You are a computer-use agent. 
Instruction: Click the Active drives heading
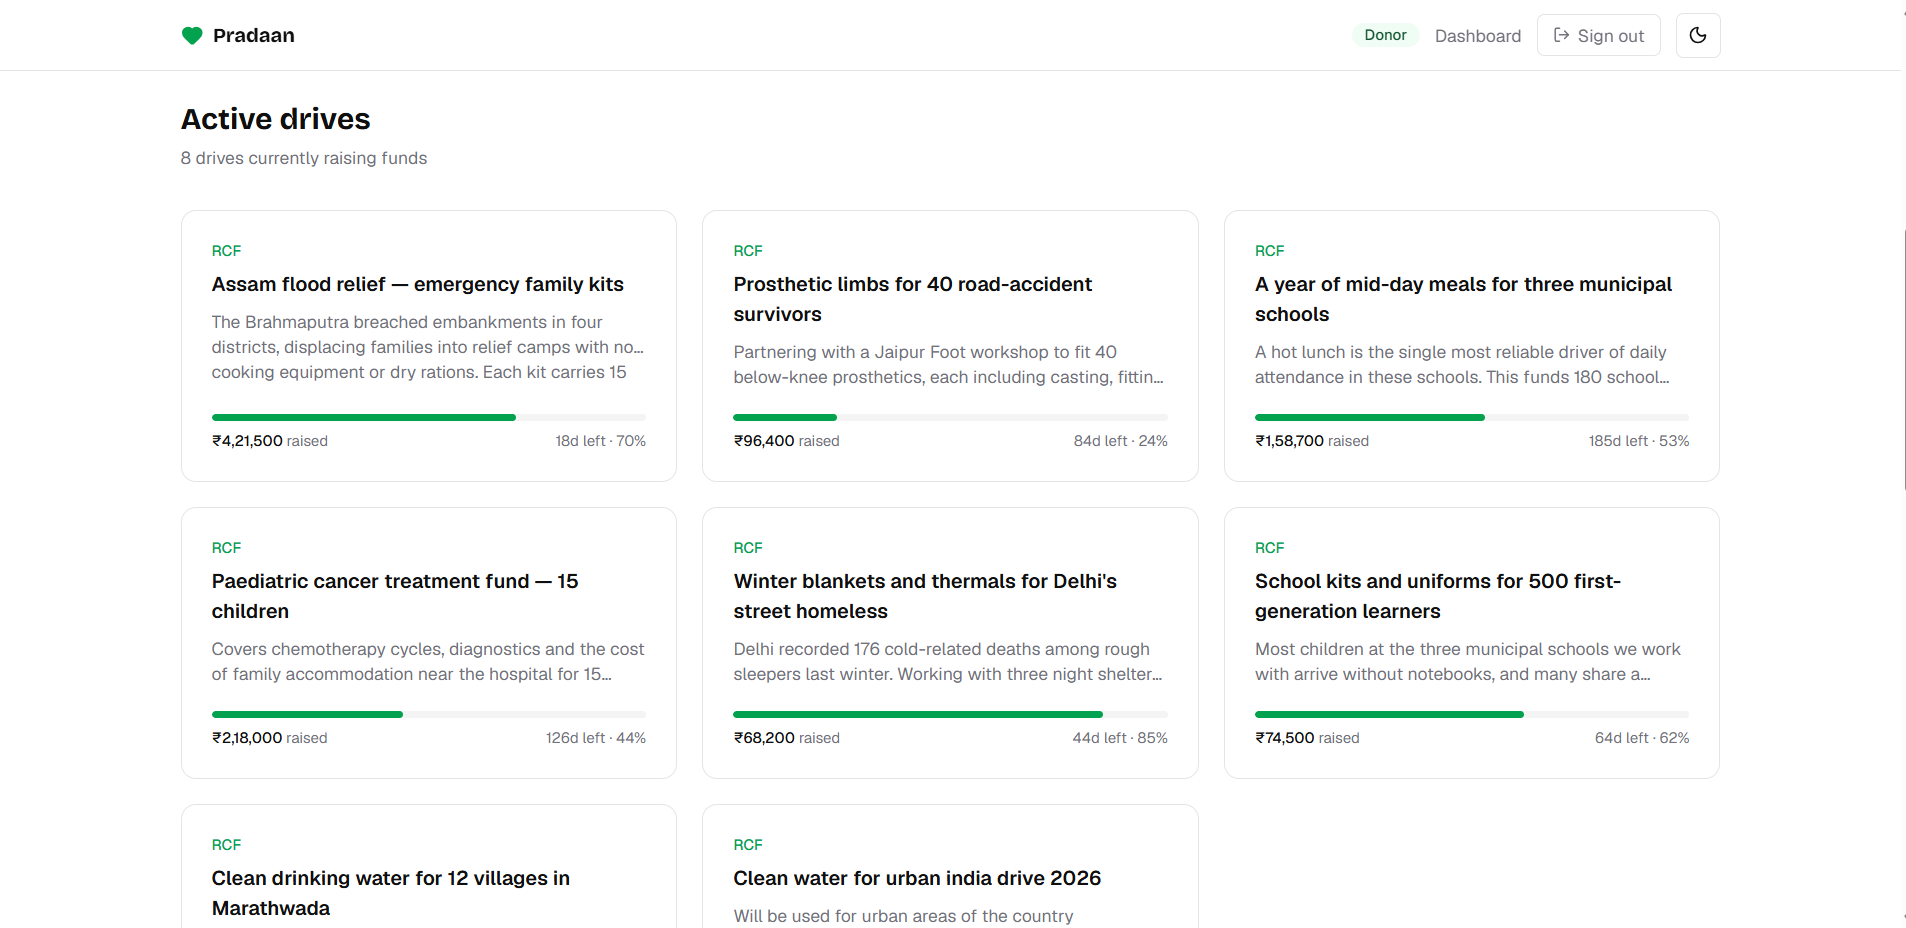276,119
